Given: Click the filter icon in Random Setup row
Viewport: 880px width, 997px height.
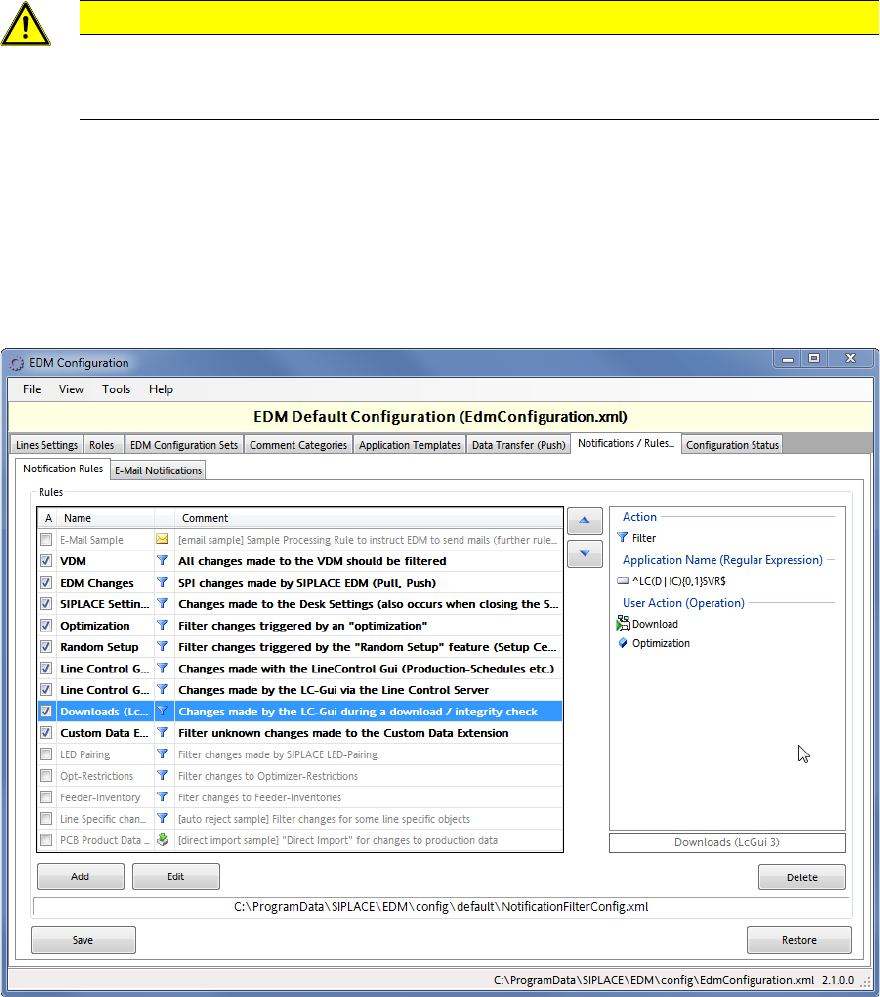Looking at the screenshot, I should tap(162, 647).
